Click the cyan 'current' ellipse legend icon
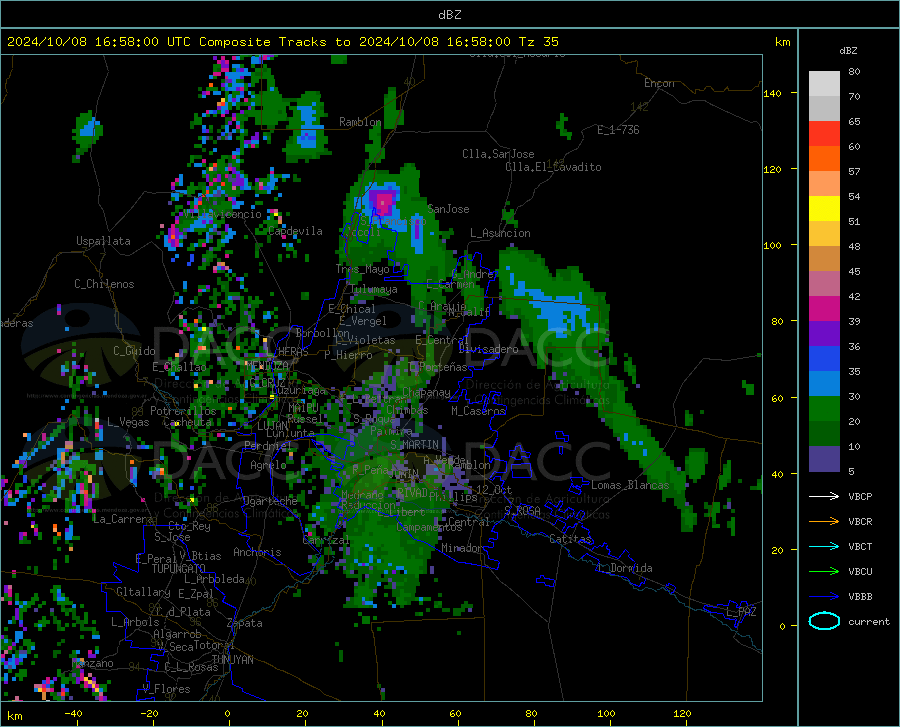 point(824,621)
